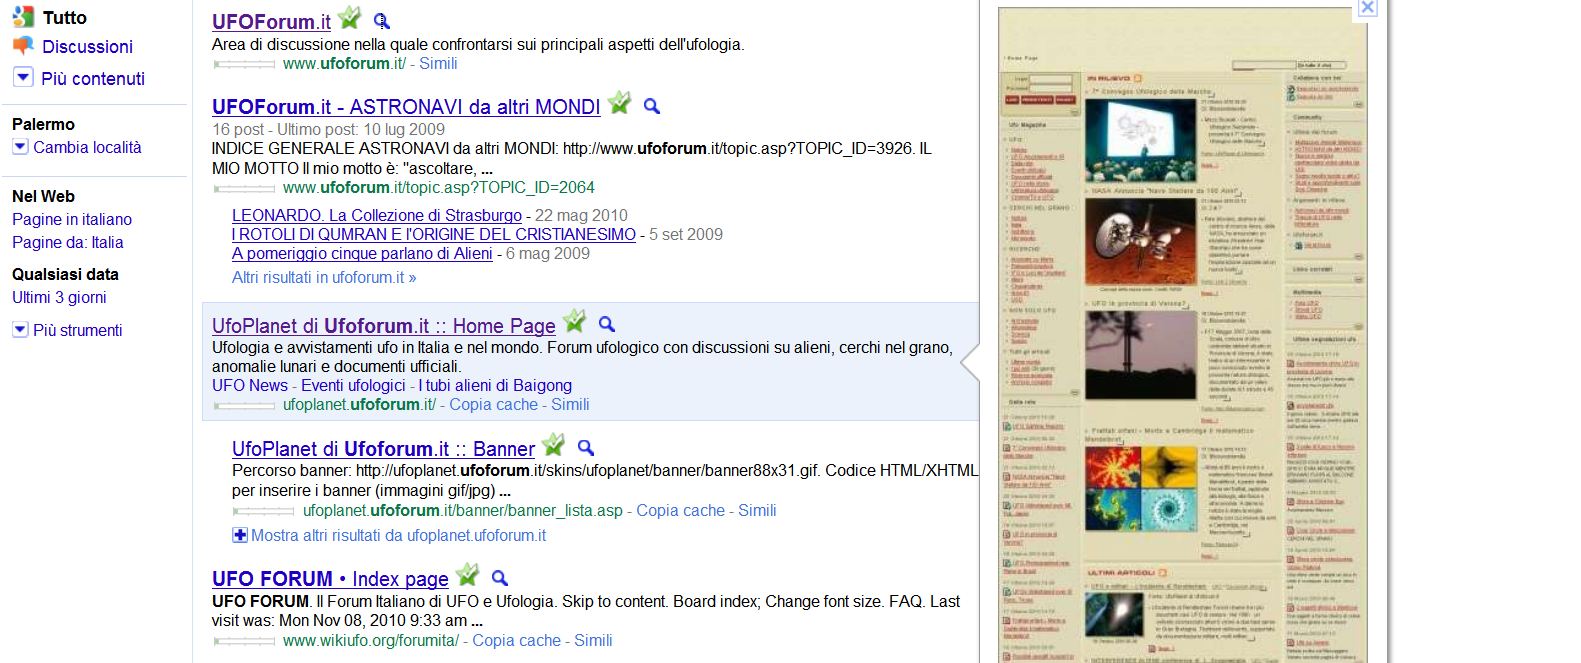Click Simili for banner_lista.asp result
Image resolution: width=1581 pixels, height=663 pixels.
(757, 510)
